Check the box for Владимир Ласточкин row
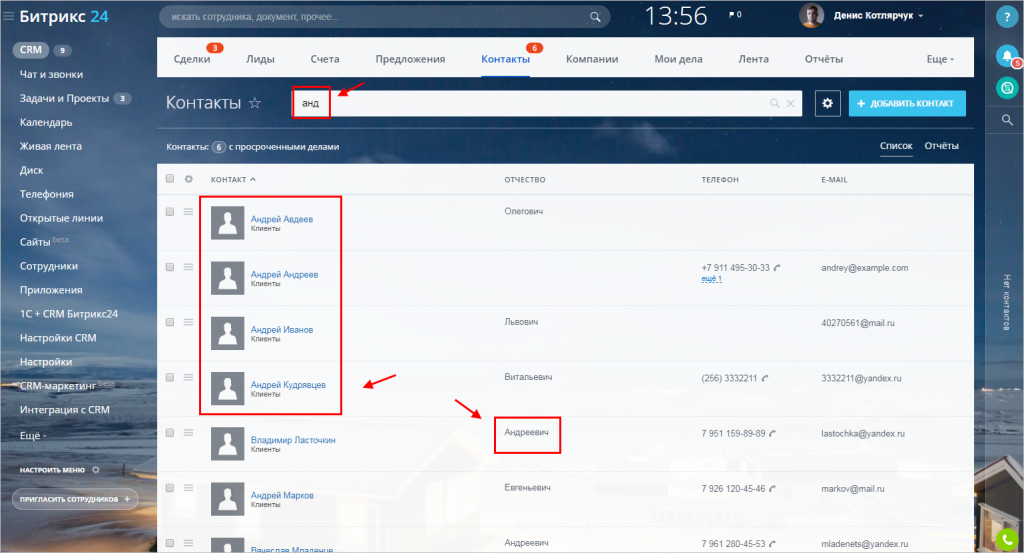Viewport: 1024px width, 553px height. 170,432
